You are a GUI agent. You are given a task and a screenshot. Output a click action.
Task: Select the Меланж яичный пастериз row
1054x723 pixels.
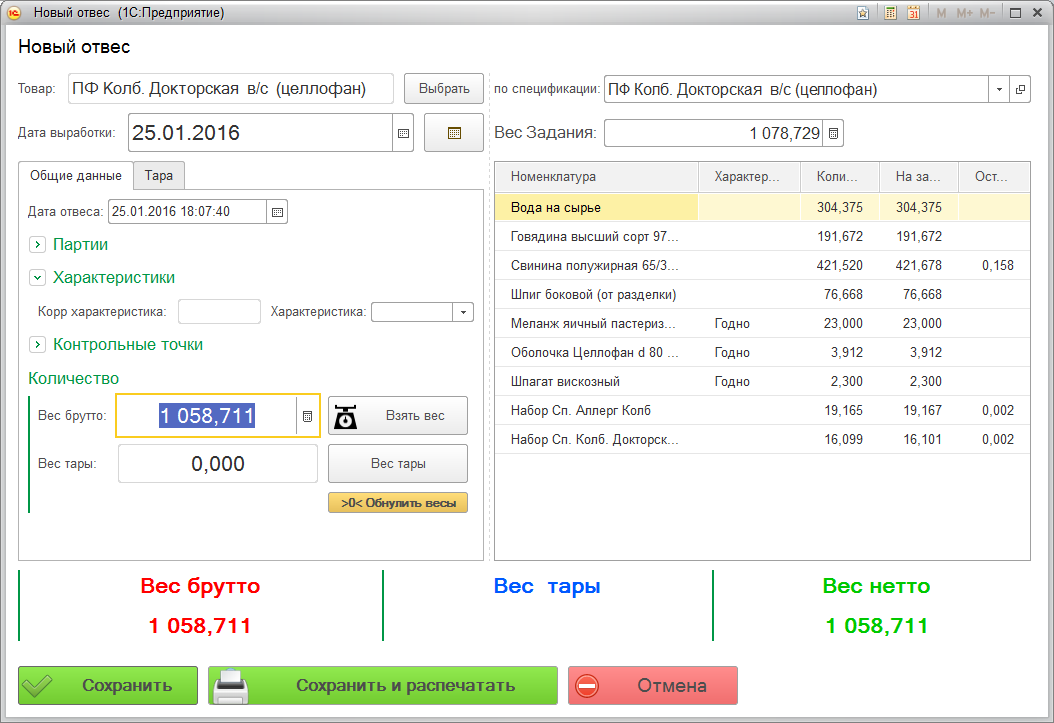[x=762, y=323]
